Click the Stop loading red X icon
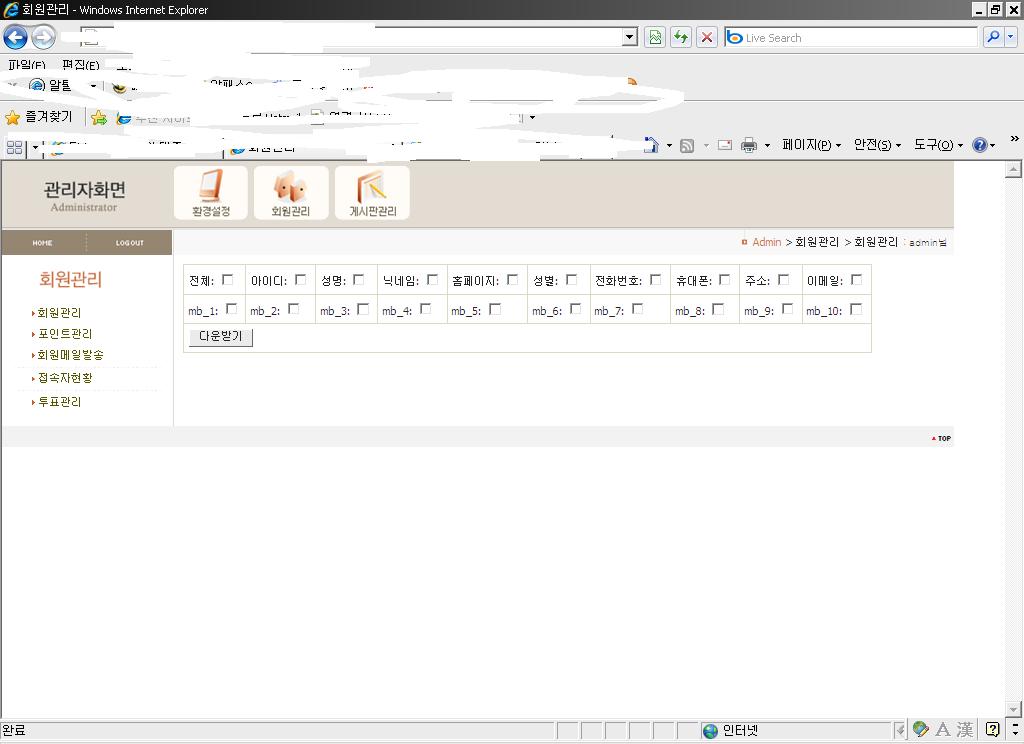Image resolution: width=1024 pixels, height=744 pixels. click(707, 37)
